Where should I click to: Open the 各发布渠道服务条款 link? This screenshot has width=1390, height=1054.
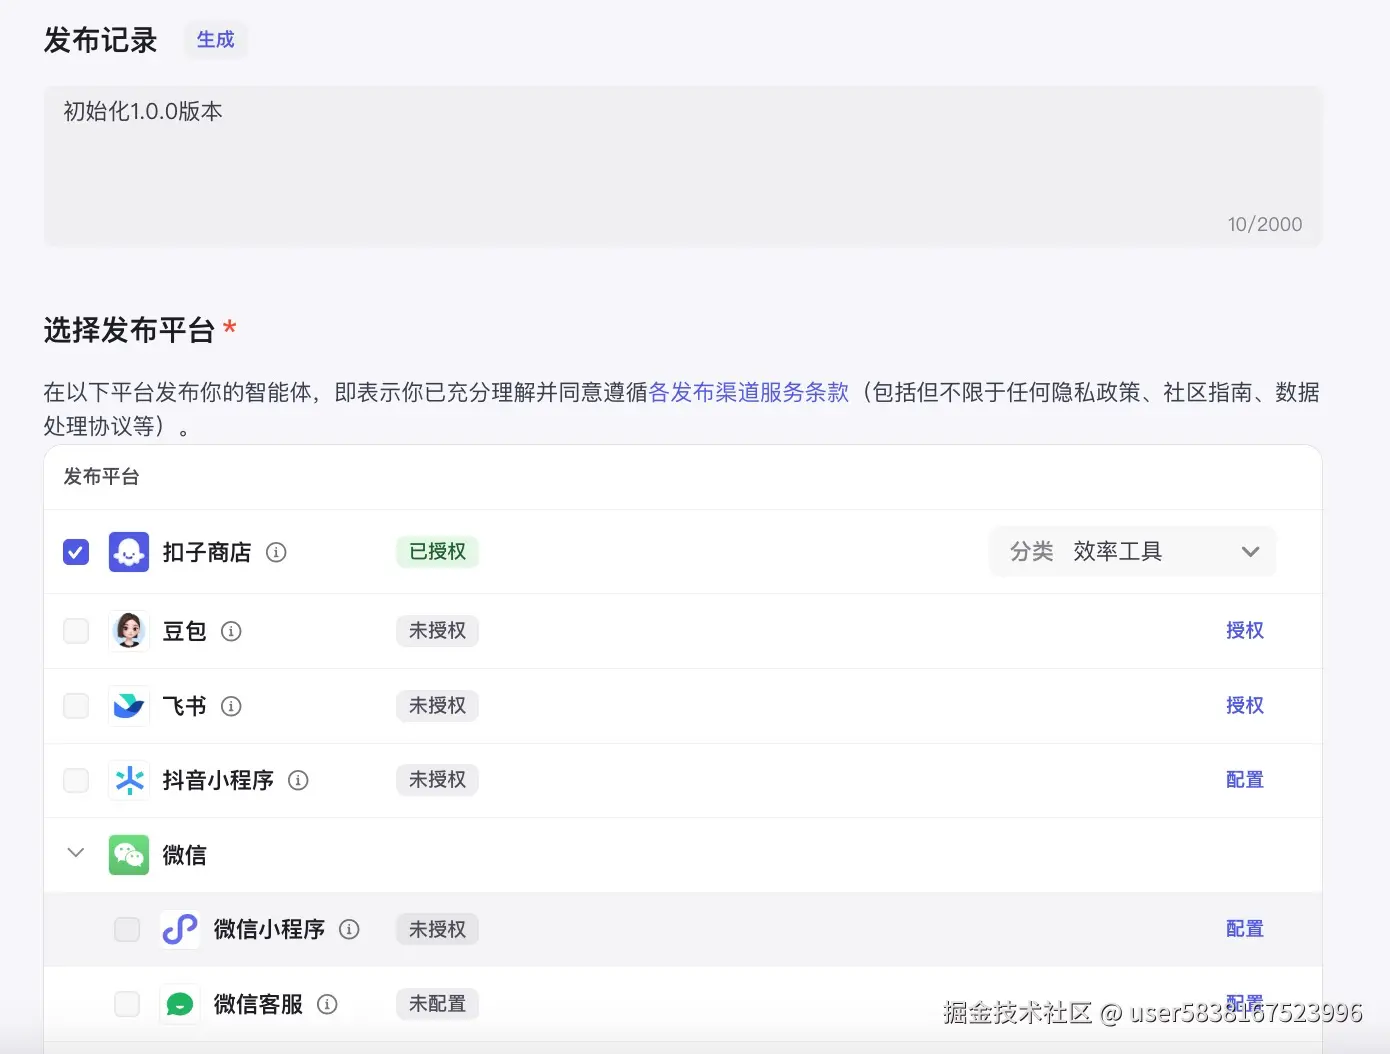[x=748, y=392]
